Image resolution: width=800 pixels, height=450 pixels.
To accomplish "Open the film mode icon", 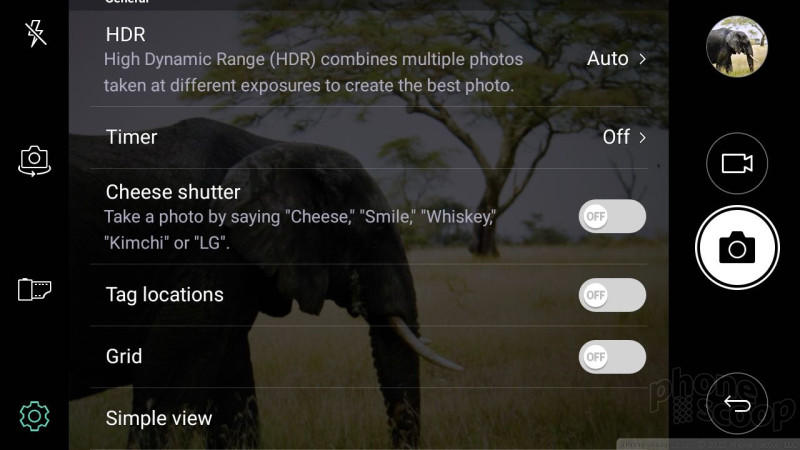I will [34, 289].
